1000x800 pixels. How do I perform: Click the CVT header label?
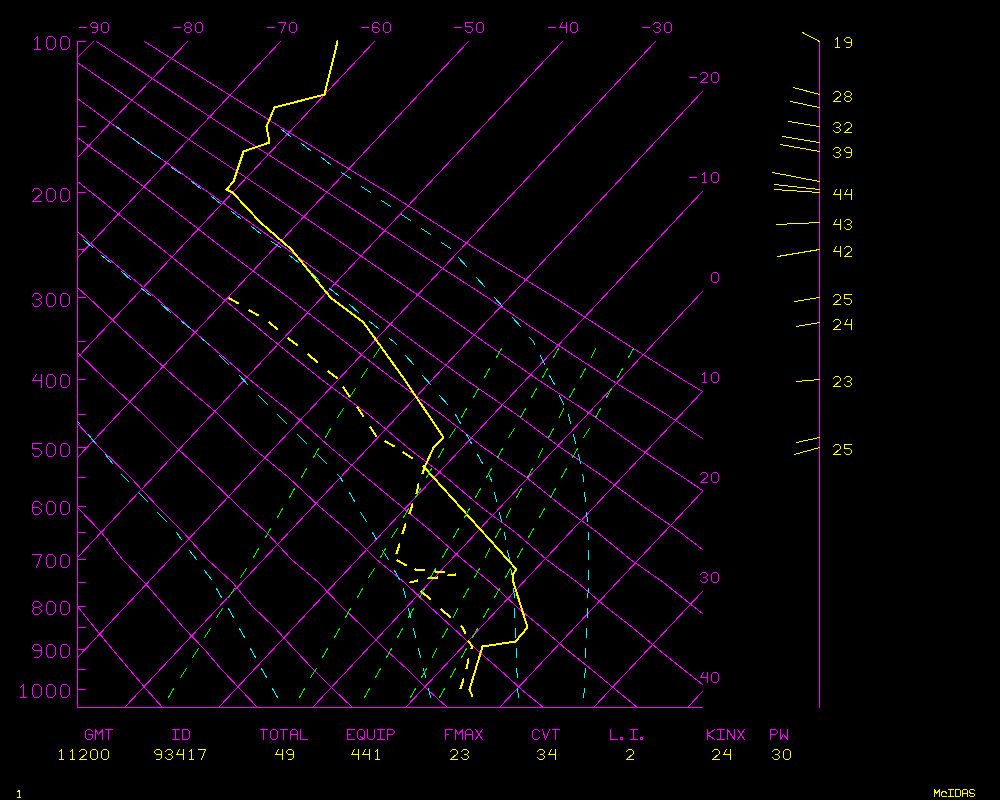(x=546, y=735)
